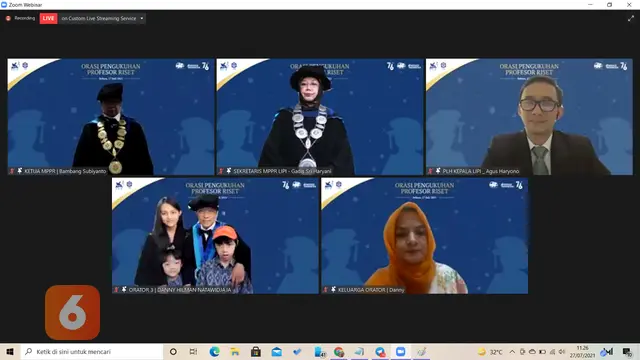Image resolution: width=640 pixels, height=360 pixels.
Task: Open the pen drawing app on taskbar
Action: 421,351
